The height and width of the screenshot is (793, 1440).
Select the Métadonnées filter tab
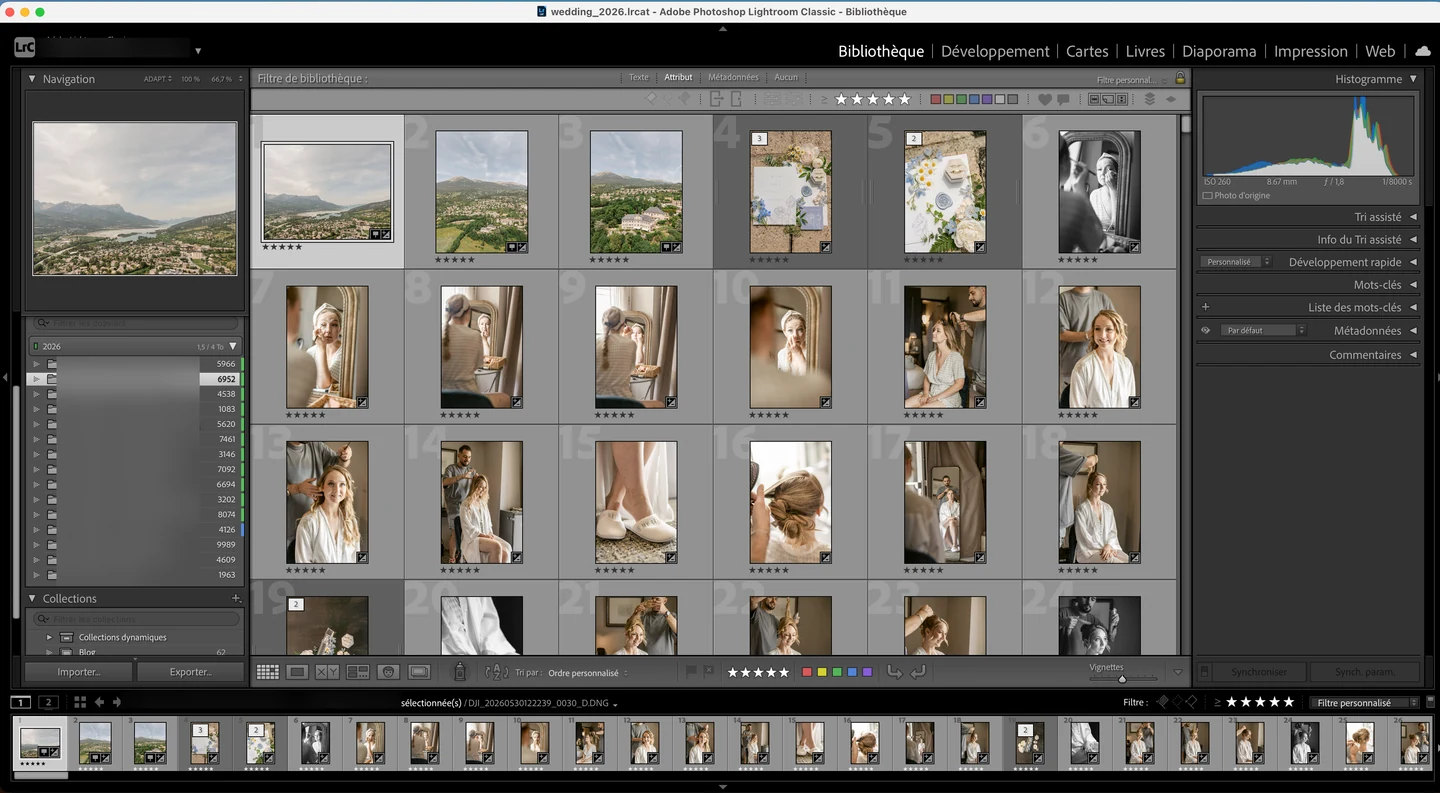[733, 77]
